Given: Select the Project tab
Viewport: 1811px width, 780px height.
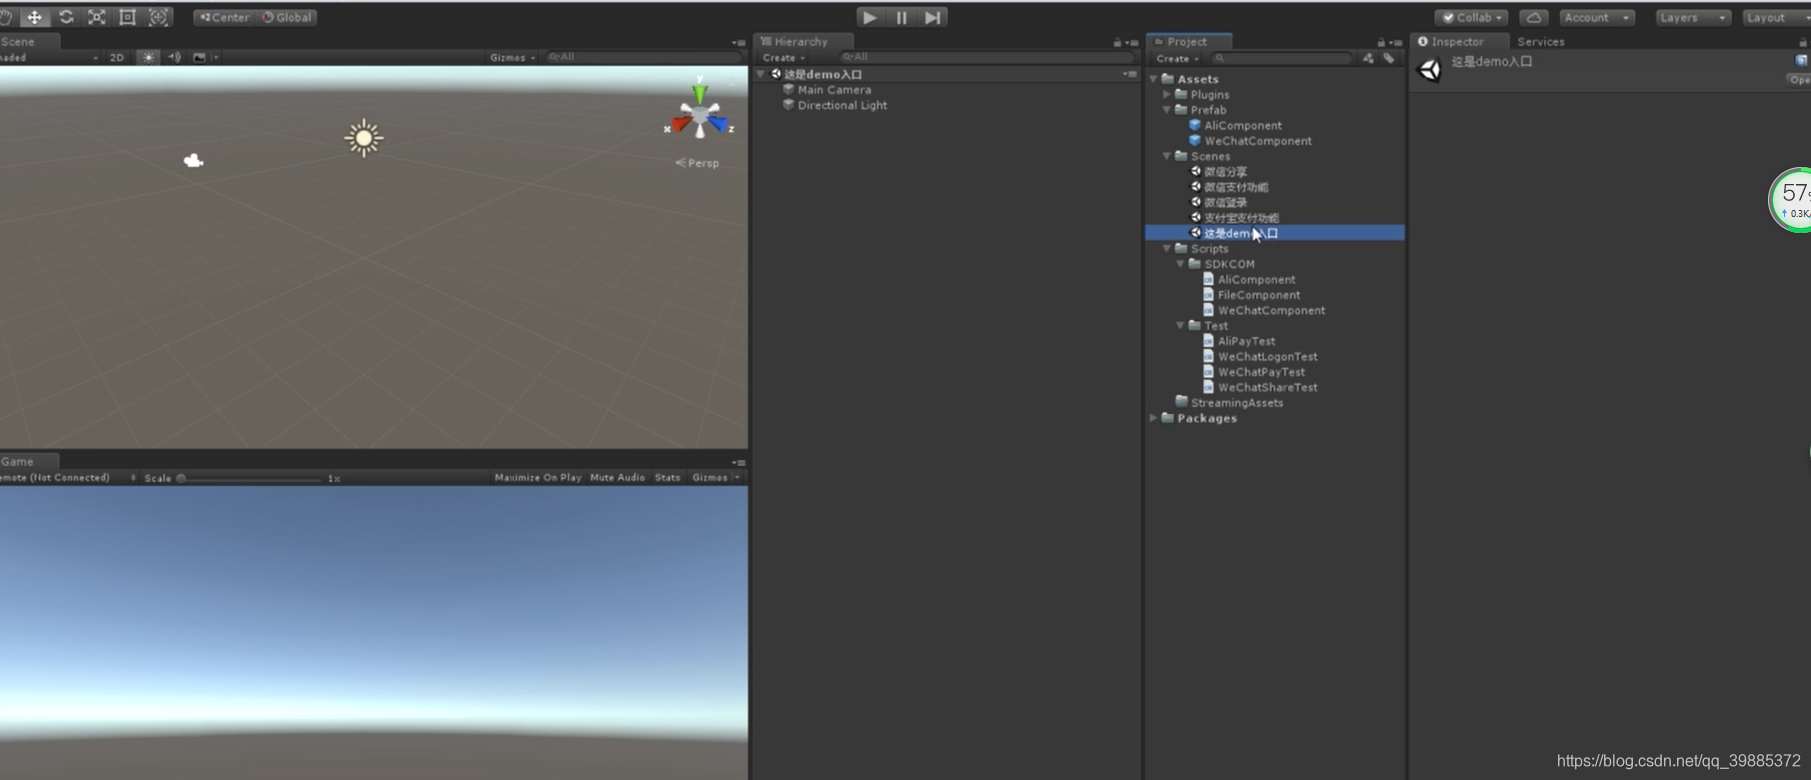Looking at the screenshot, I should tap(1187, 42).
